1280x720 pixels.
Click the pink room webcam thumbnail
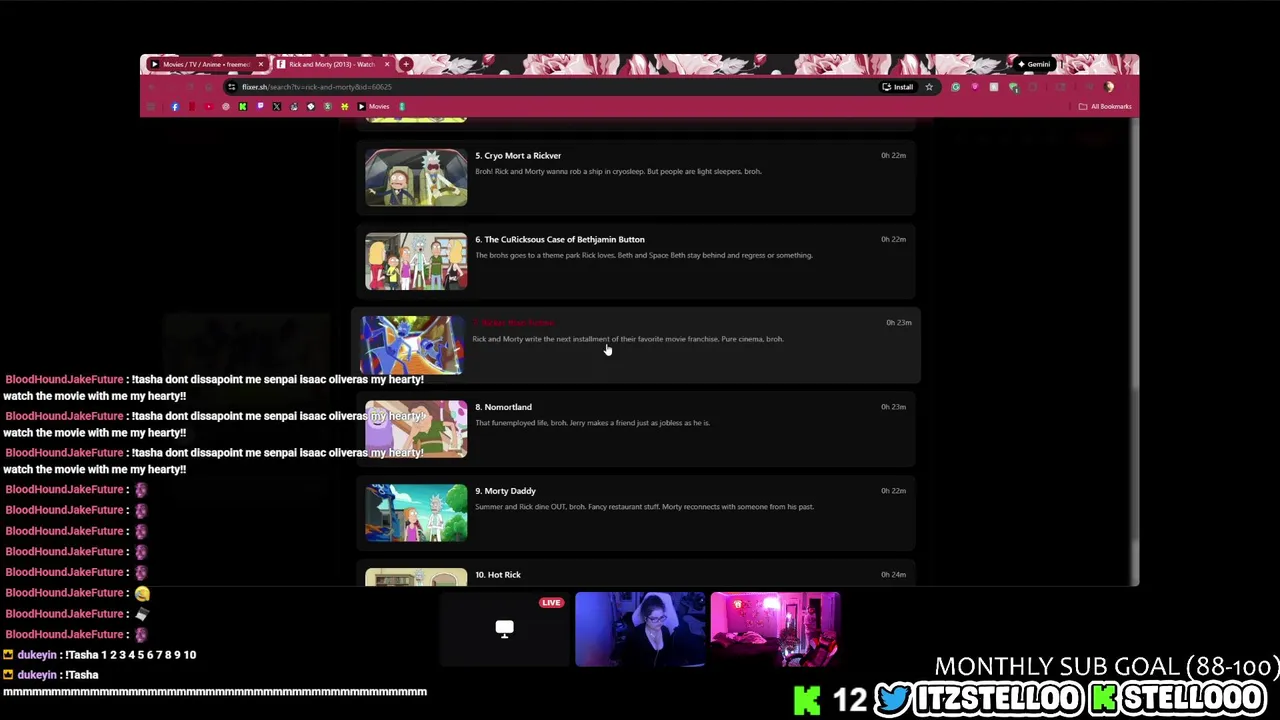click(x=775, y=629)
